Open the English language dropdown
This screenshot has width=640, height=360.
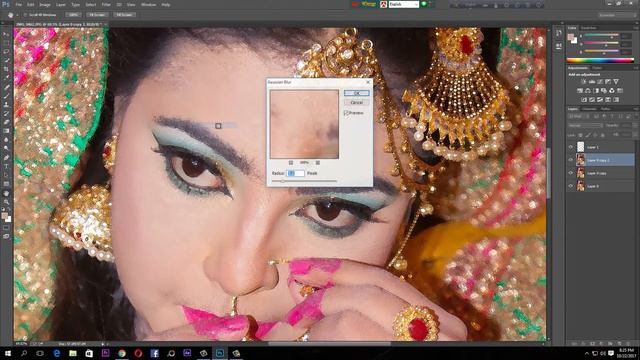click(404, 4)
